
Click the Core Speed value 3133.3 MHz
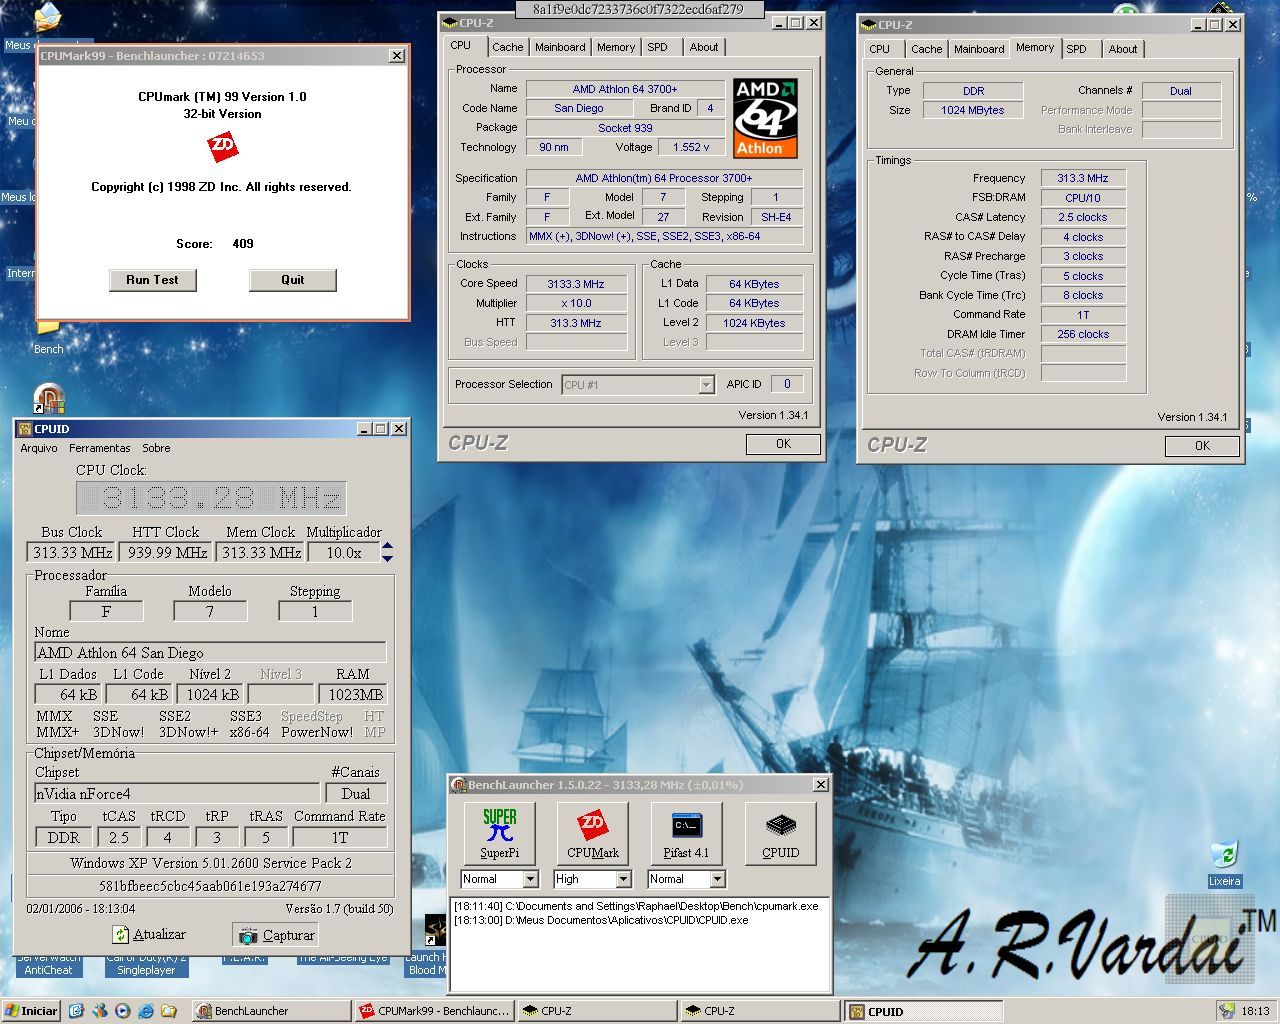coord(576,284)
